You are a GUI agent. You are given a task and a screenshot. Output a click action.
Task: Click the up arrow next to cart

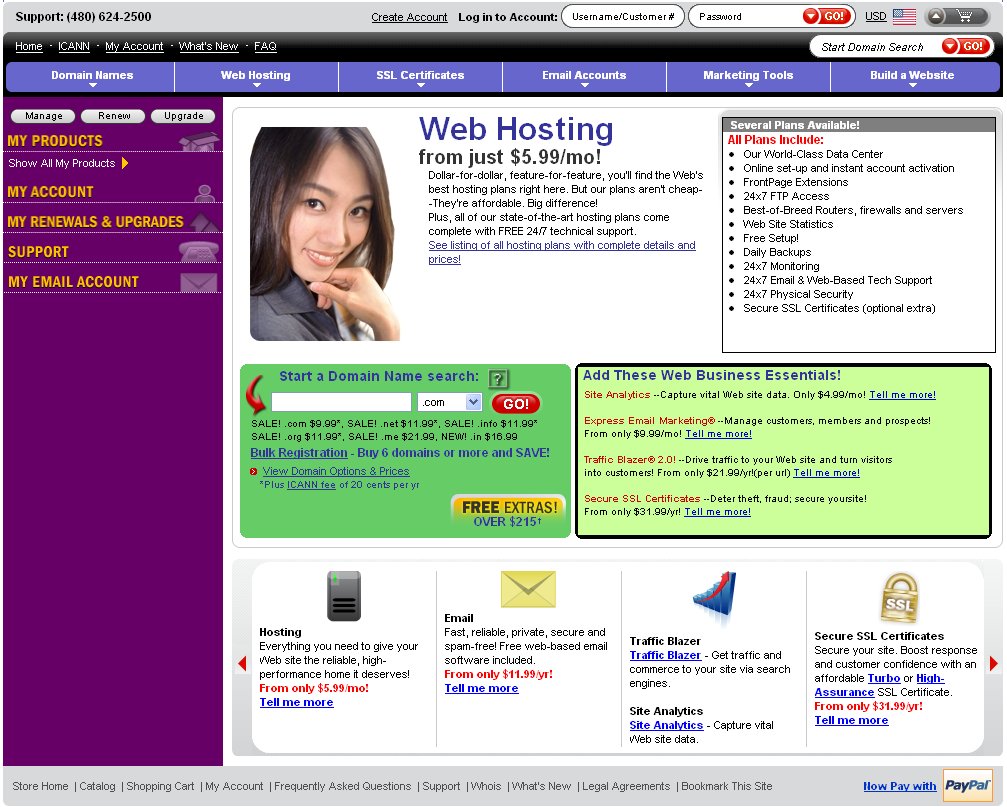(x=936, y=17)
